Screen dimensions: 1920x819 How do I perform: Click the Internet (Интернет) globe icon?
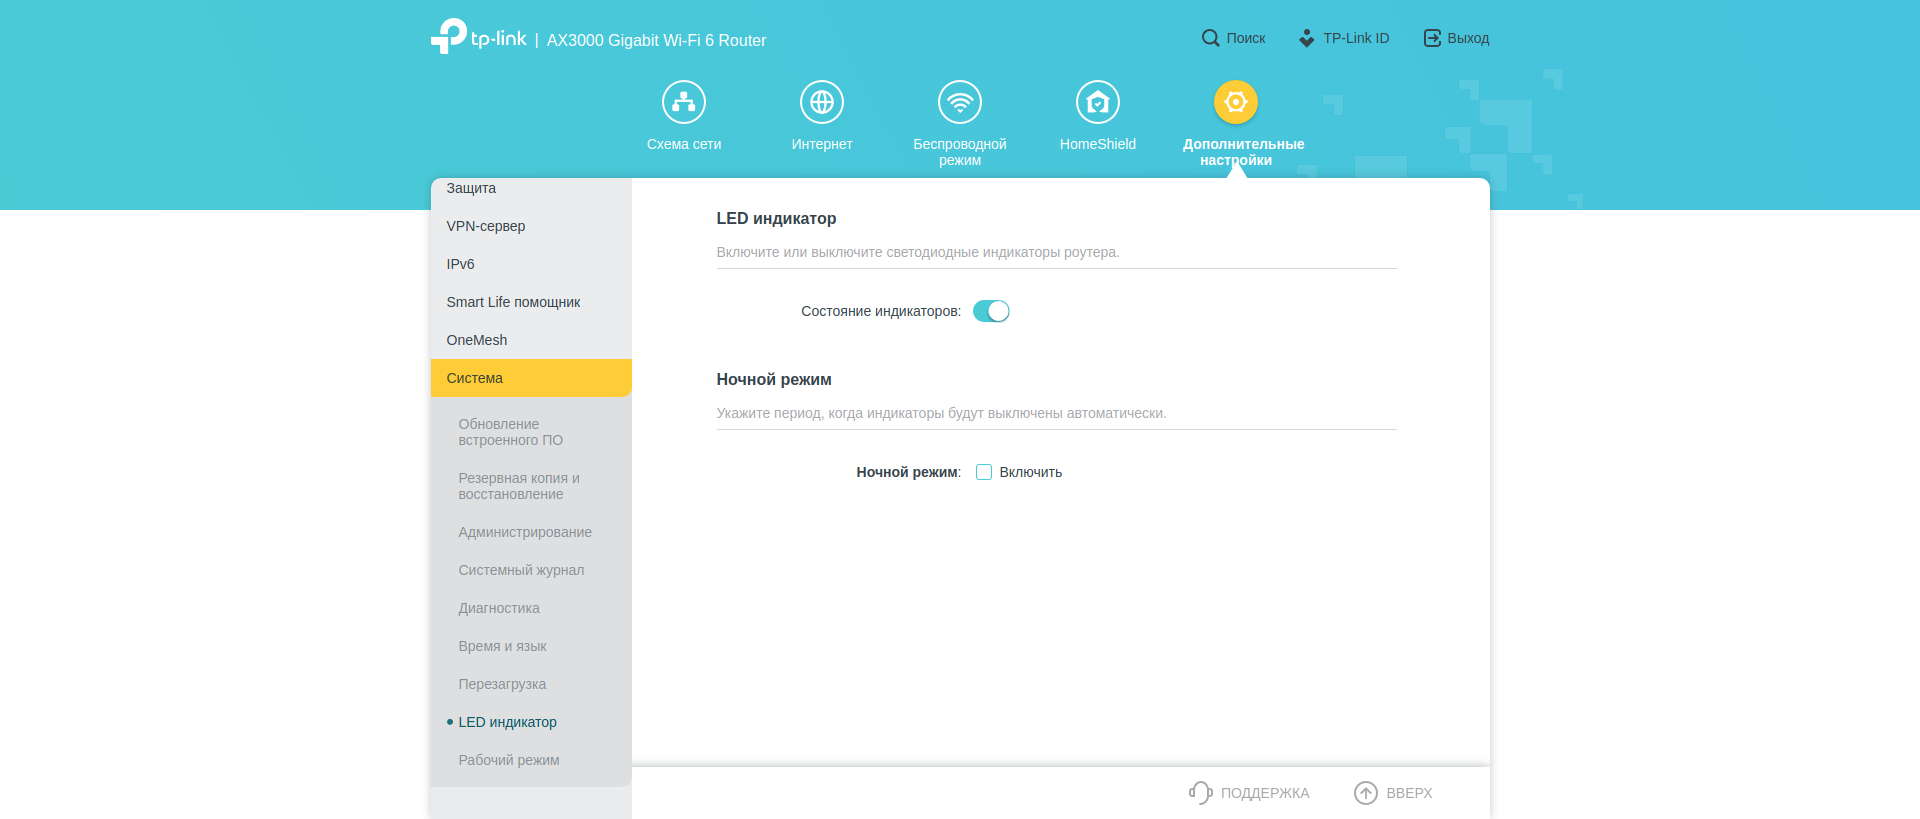(822, 102)
